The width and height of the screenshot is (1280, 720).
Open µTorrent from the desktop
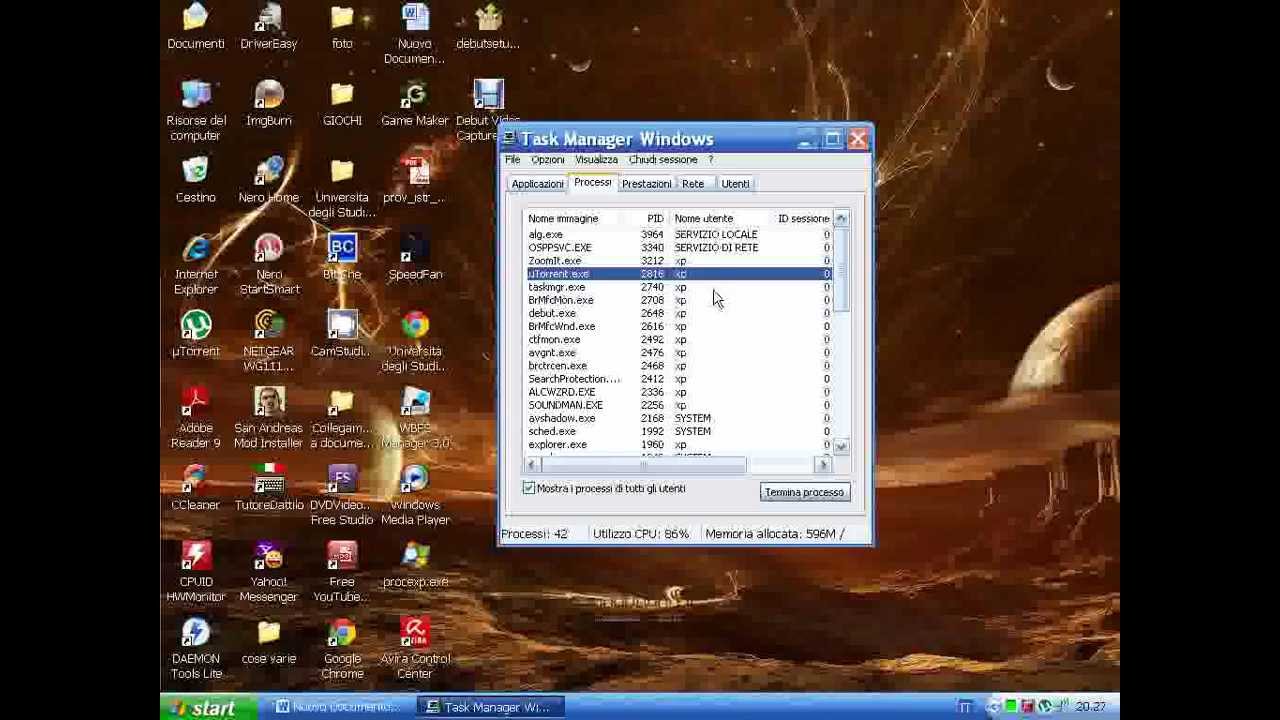tap(195, 327)
